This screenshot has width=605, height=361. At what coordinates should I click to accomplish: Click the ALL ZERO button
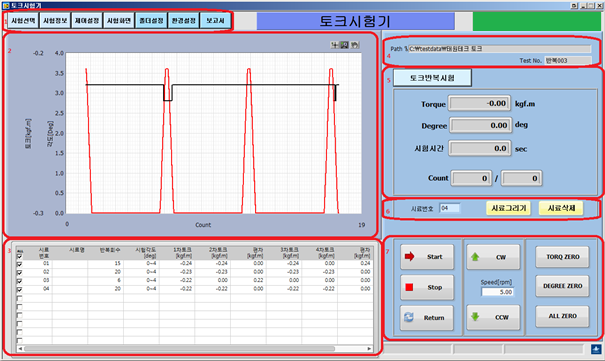pyautogui.click(x=563, y=316)
